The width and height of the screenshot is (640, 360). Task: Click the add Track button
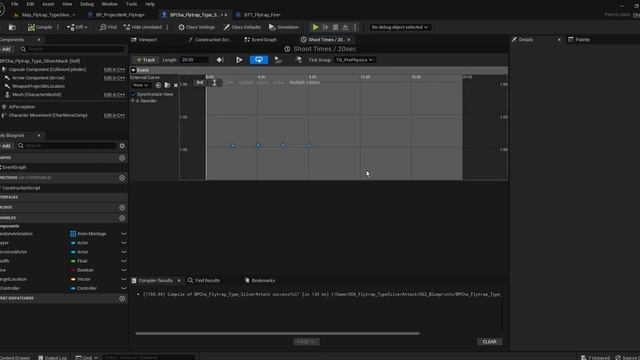tap(145, 60)
